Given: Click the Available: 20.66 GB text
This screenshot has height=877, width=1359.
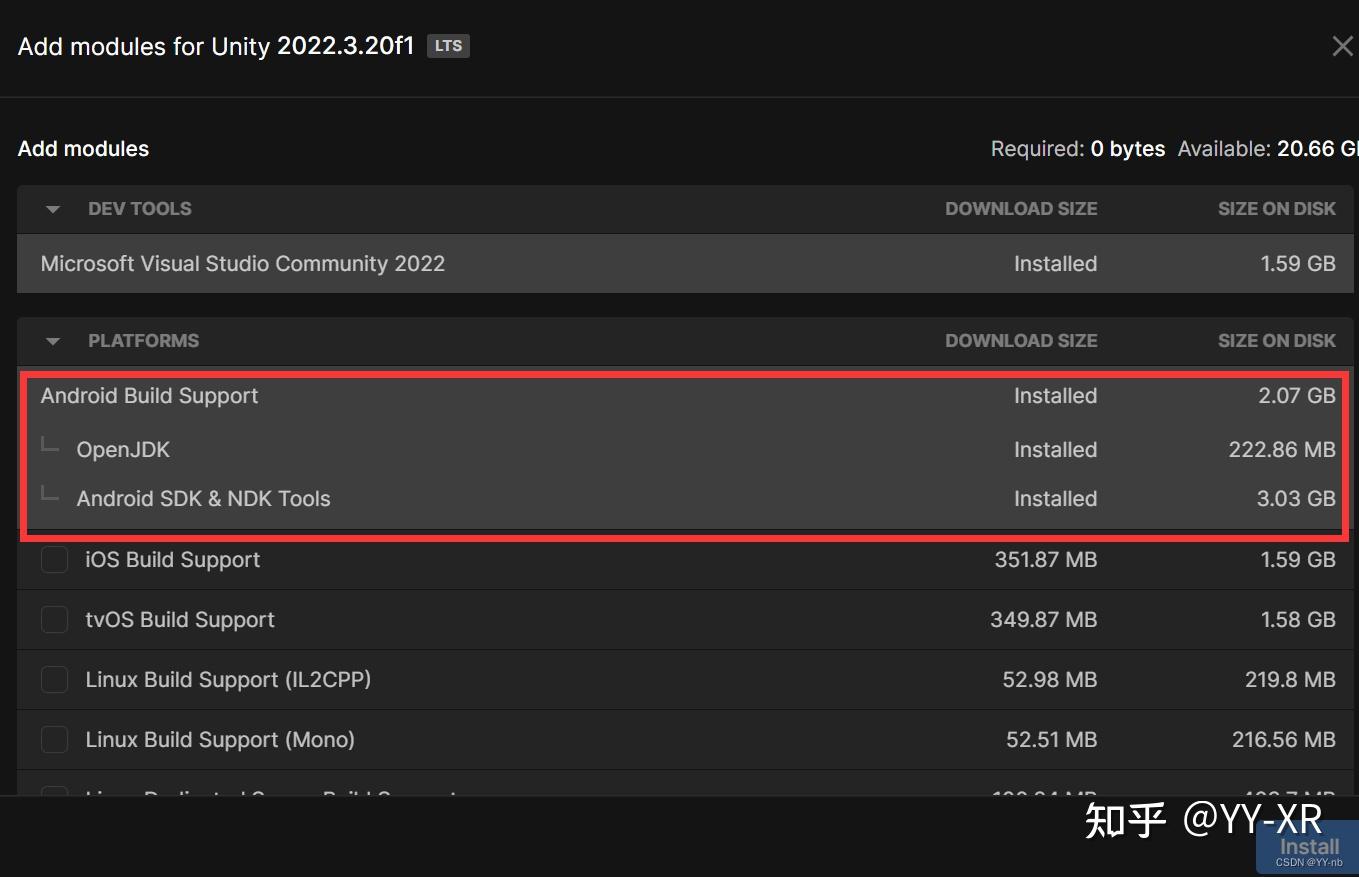Looking at the screenshot, I should [1267, 148].
